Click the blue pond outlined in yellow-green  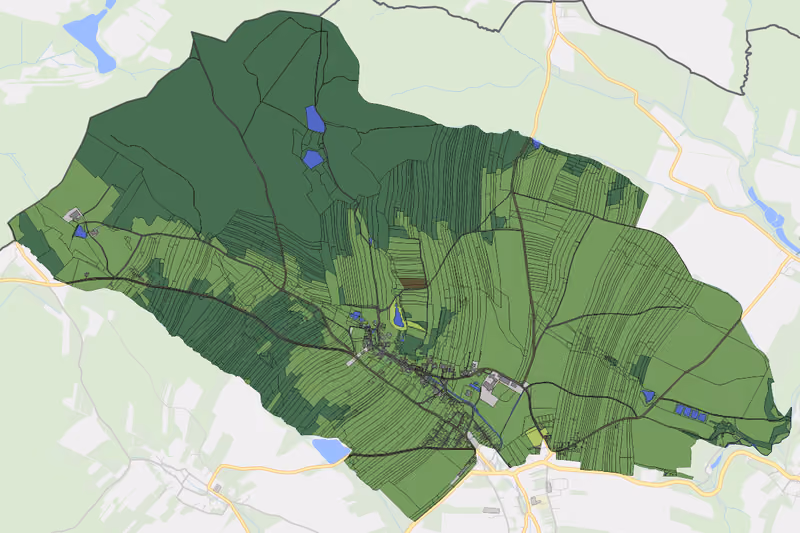(398, 316)
